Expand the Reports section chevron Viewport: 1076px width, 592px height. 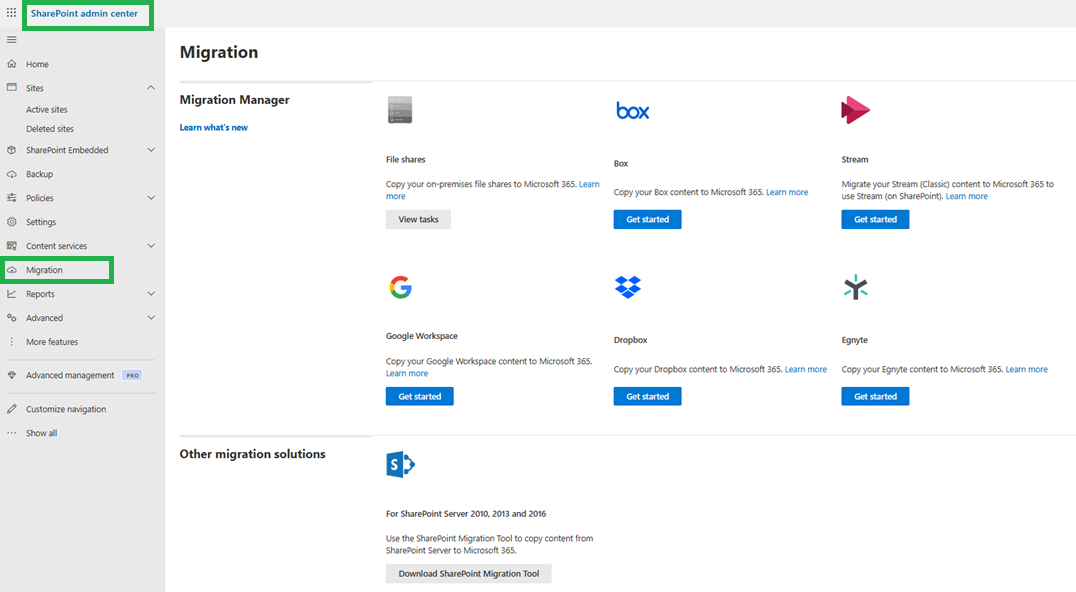pyautogui.click(x=151, y=294)
